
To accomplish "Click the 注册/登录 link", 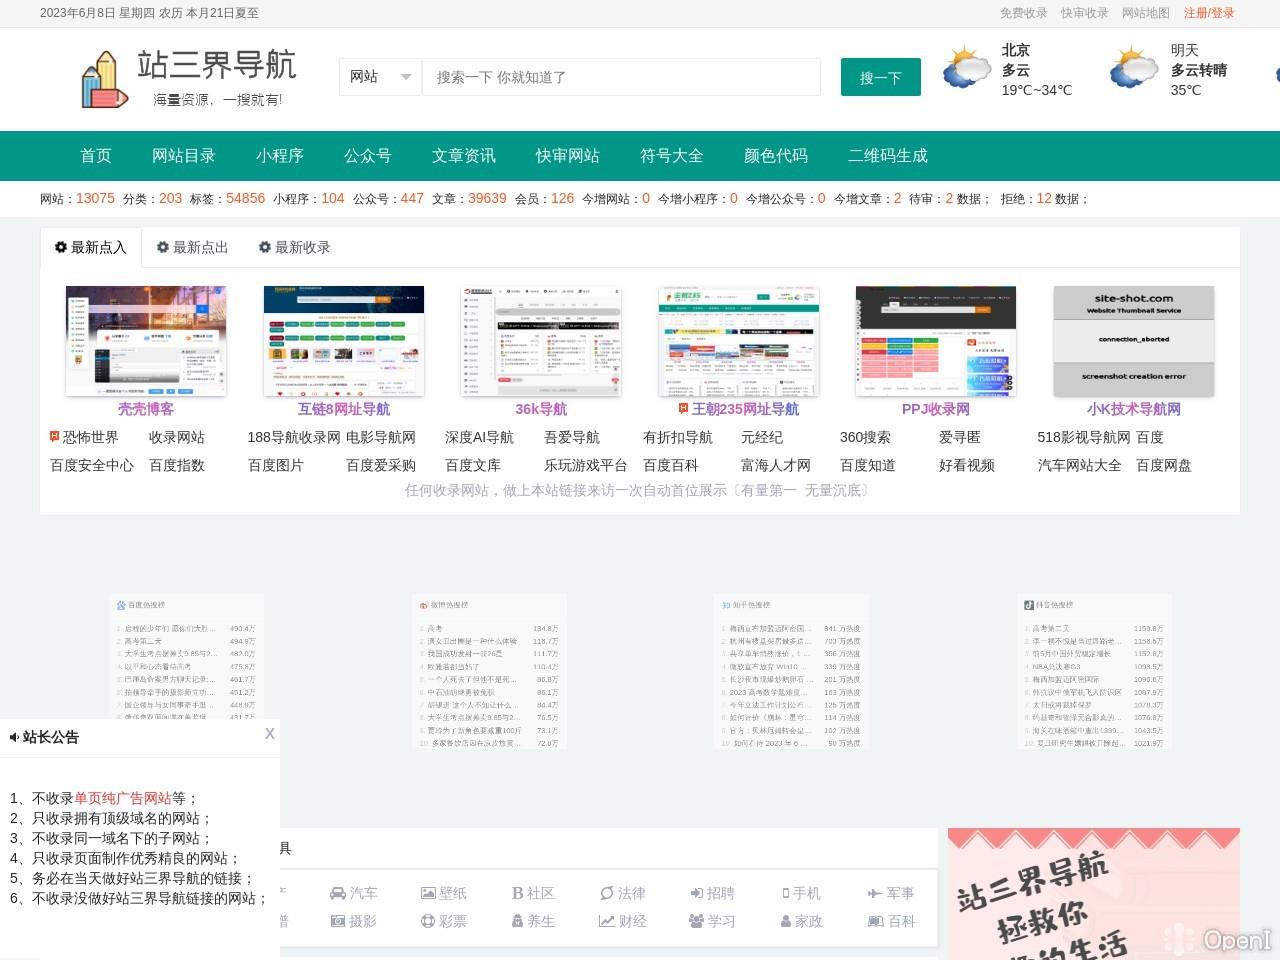I will (1208, 13).
